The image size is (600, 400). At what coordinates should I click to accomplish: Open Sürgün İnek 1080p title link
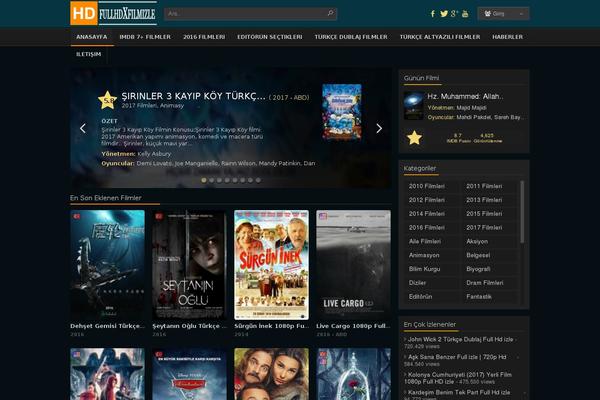tap(271, 326)
